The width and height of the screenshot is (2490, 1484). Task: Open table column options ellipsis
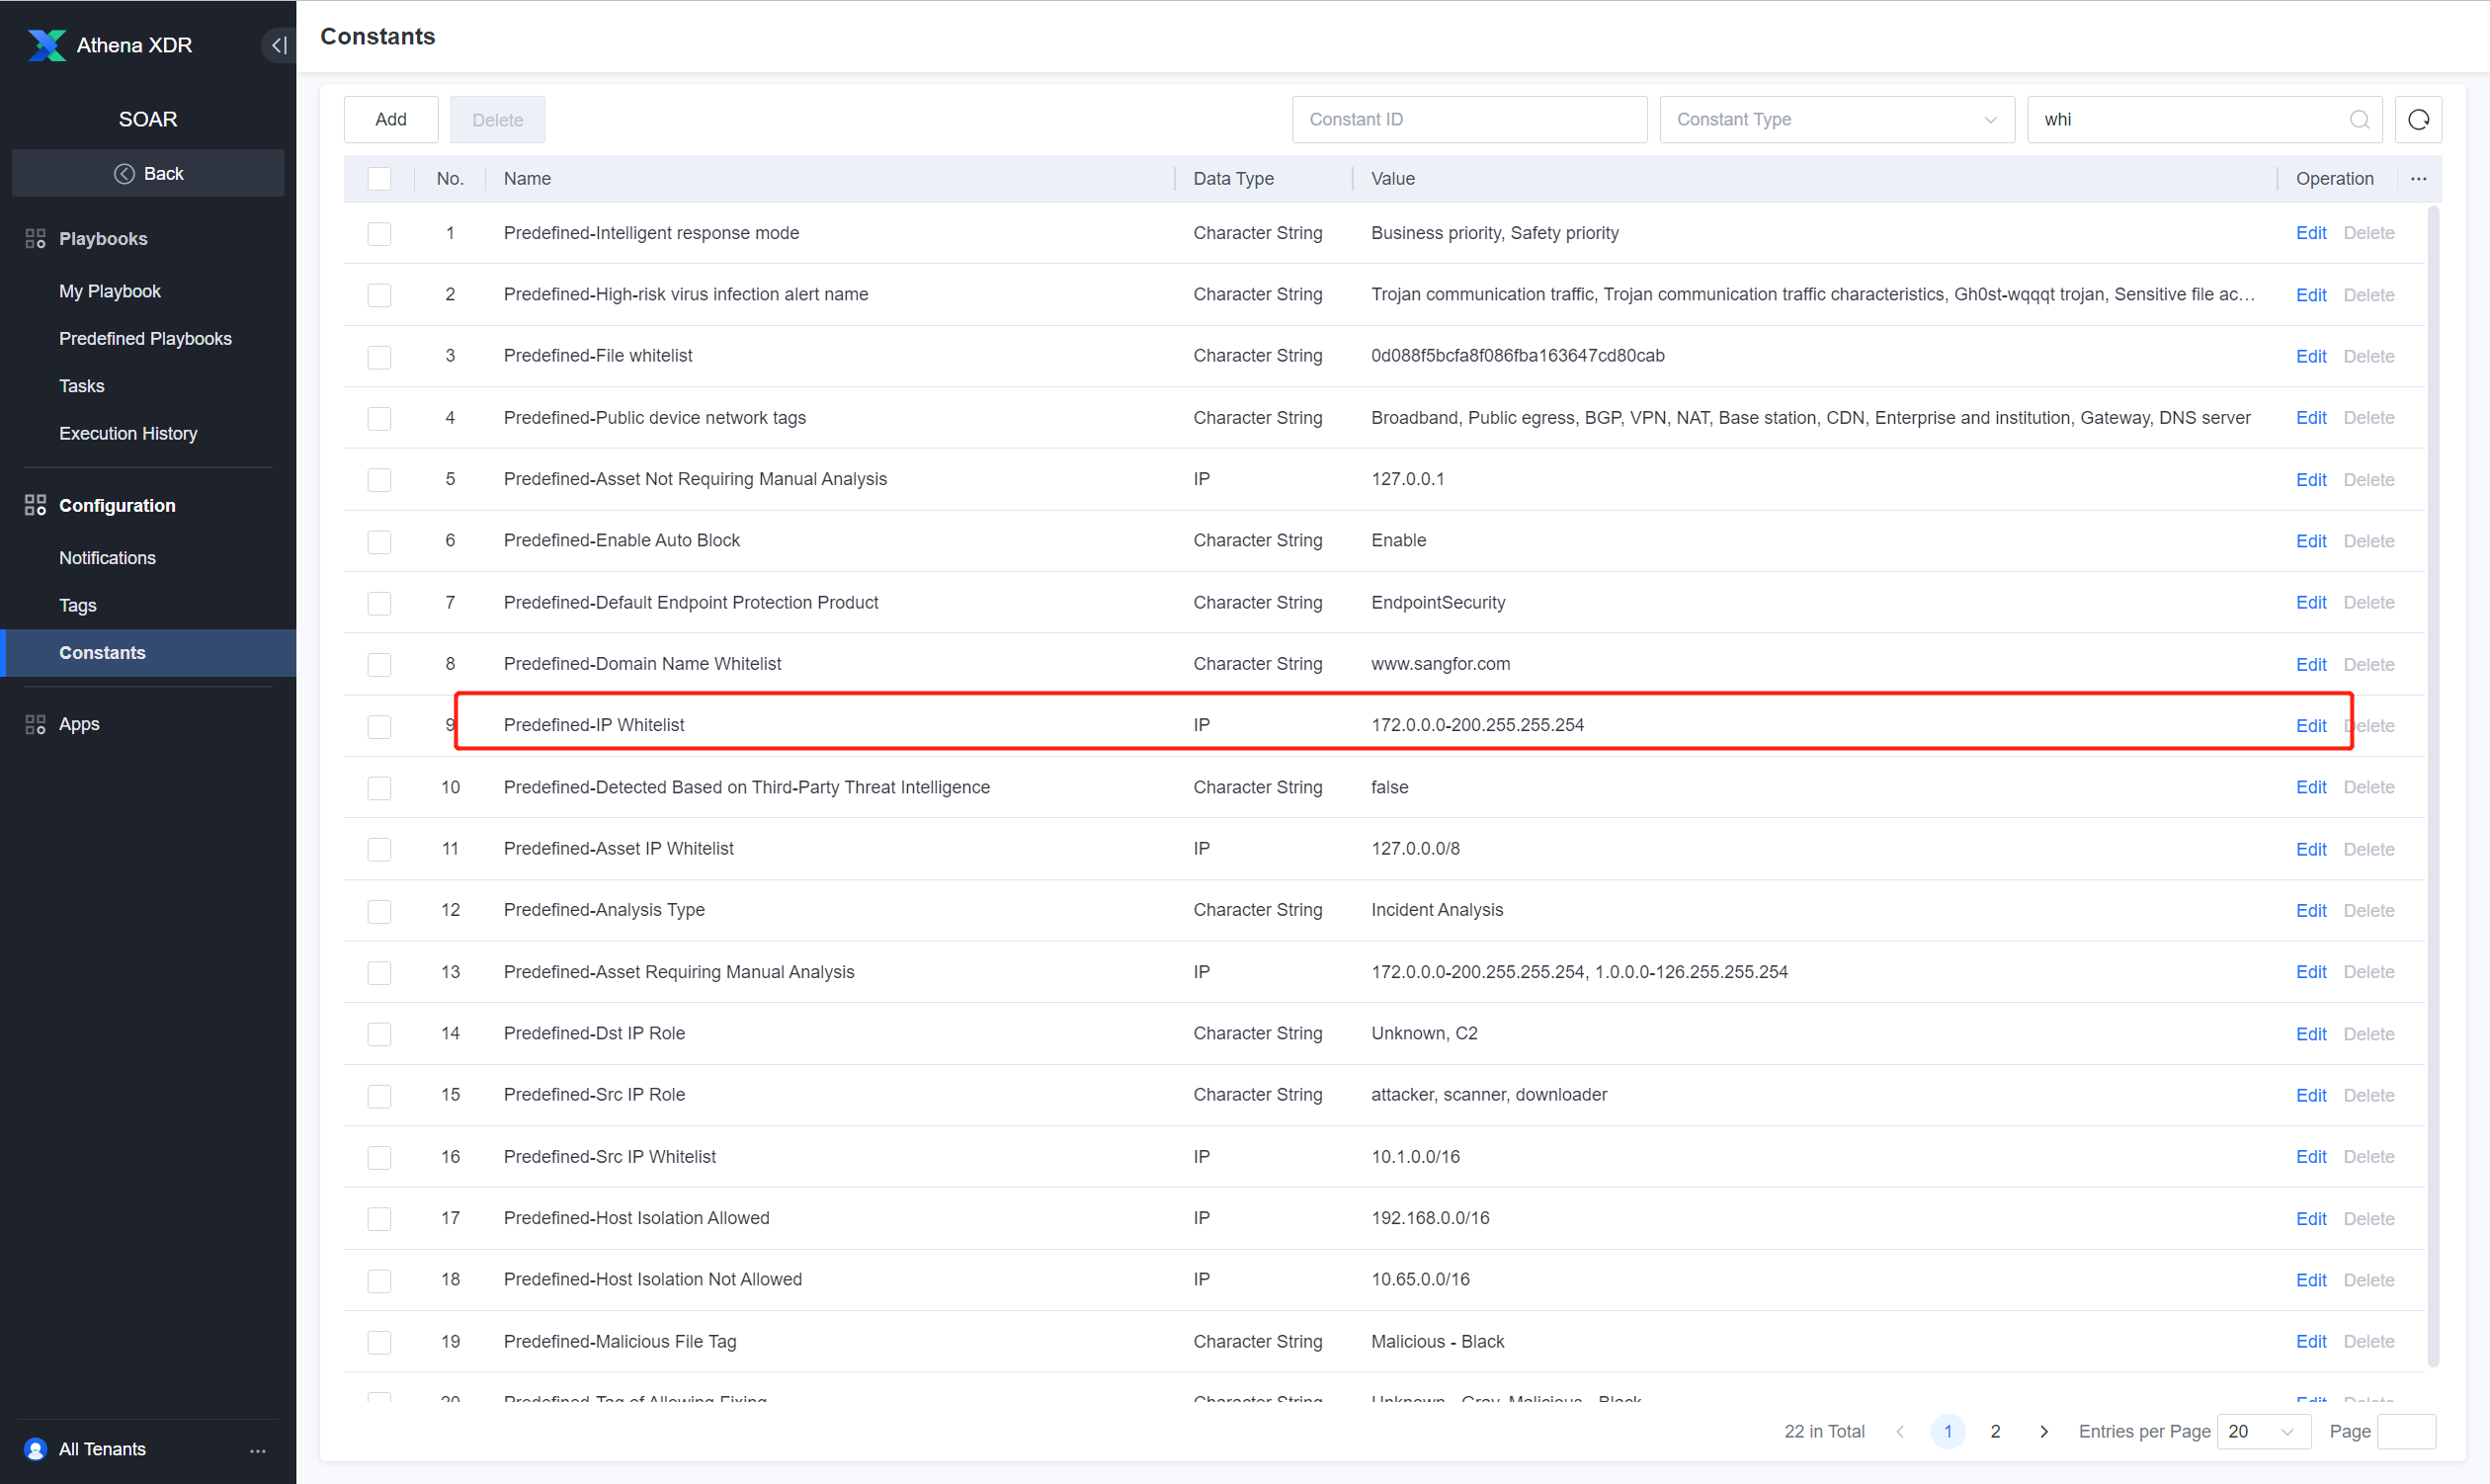pos(2418,179)
